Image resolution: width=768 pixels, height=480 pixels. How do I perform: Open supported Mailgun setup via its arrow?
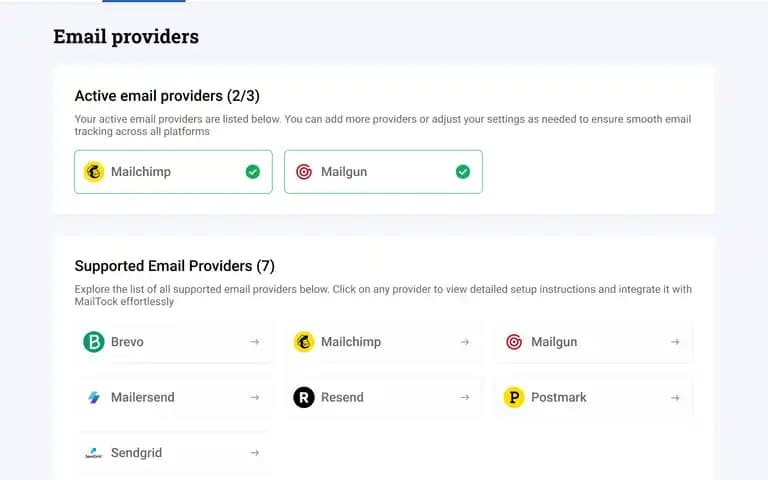tap(675, 342)
